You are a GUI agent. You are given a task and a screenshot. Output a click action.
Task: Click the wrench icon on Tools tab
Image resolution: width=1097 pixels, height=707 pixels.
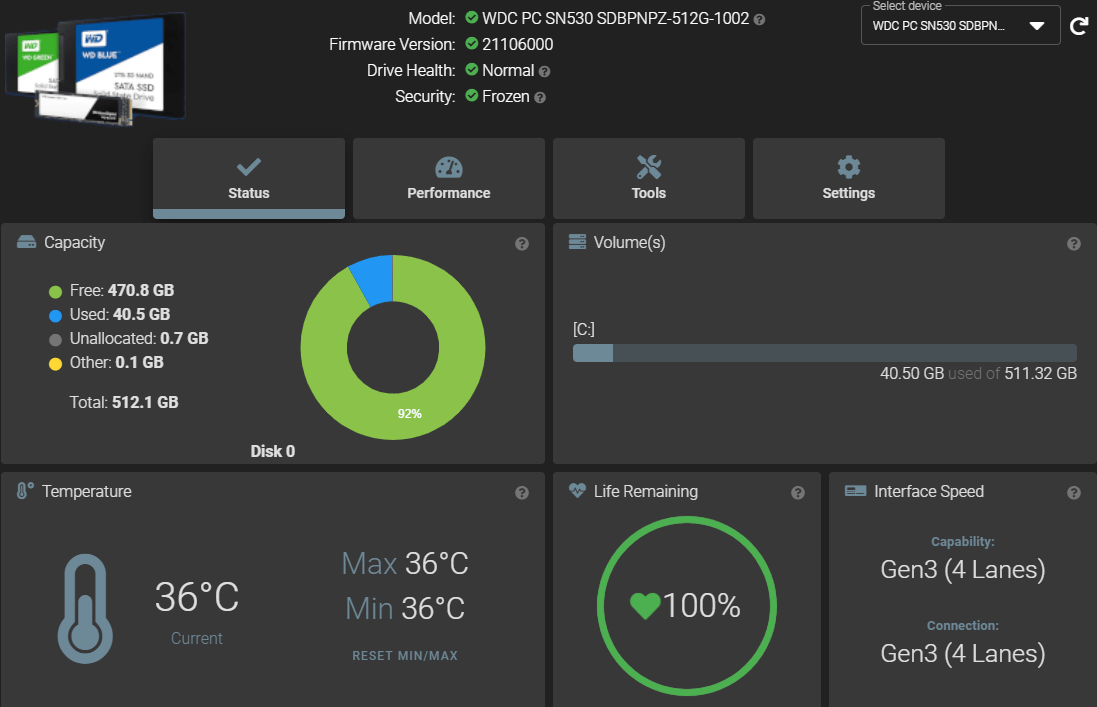[x=649, y=167]
